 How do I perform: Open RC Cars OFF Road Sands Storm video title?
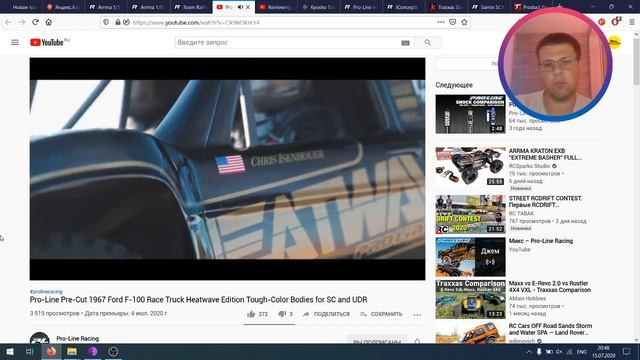550,329
